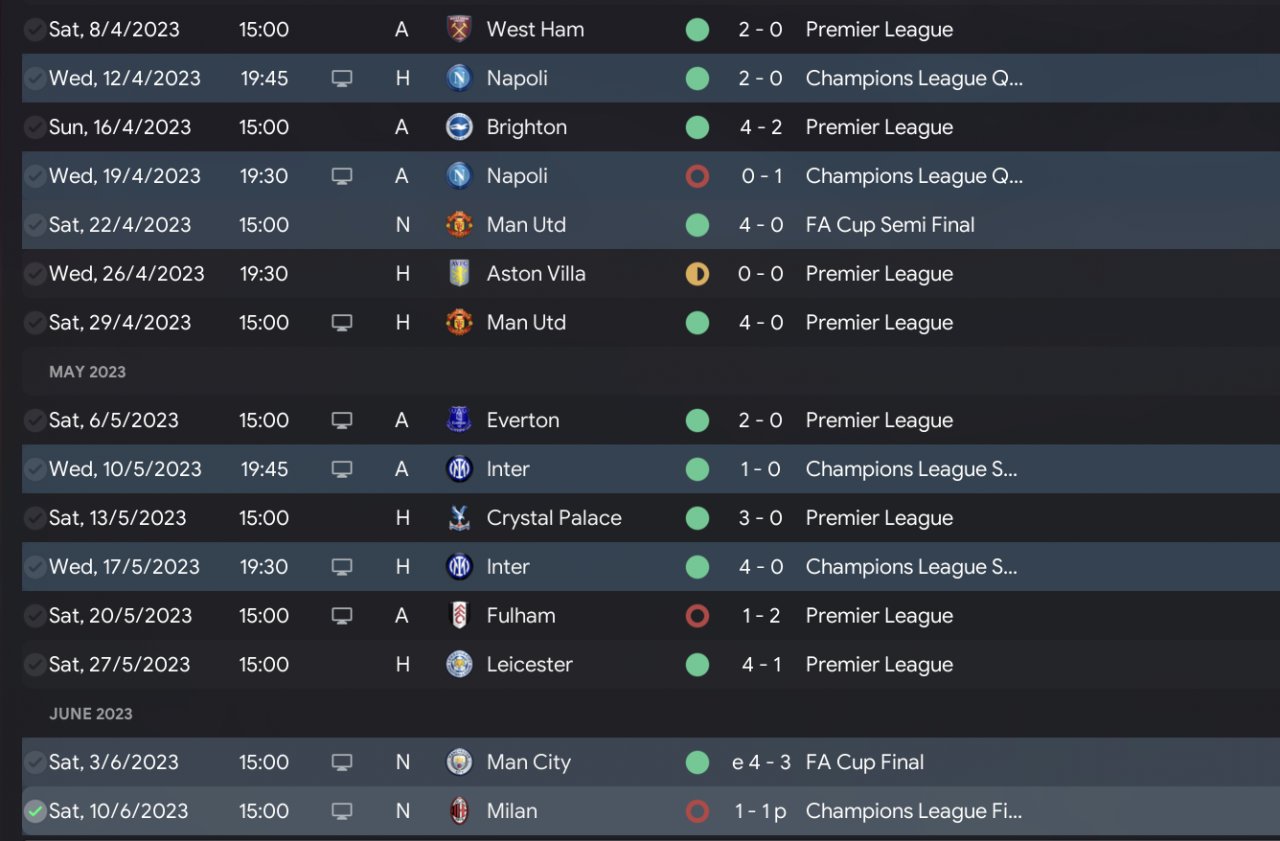The image size is (1280, 841).
Task: Toggle the checkmark on the 10/6/2023 Milan fixture
Action: 35,811
